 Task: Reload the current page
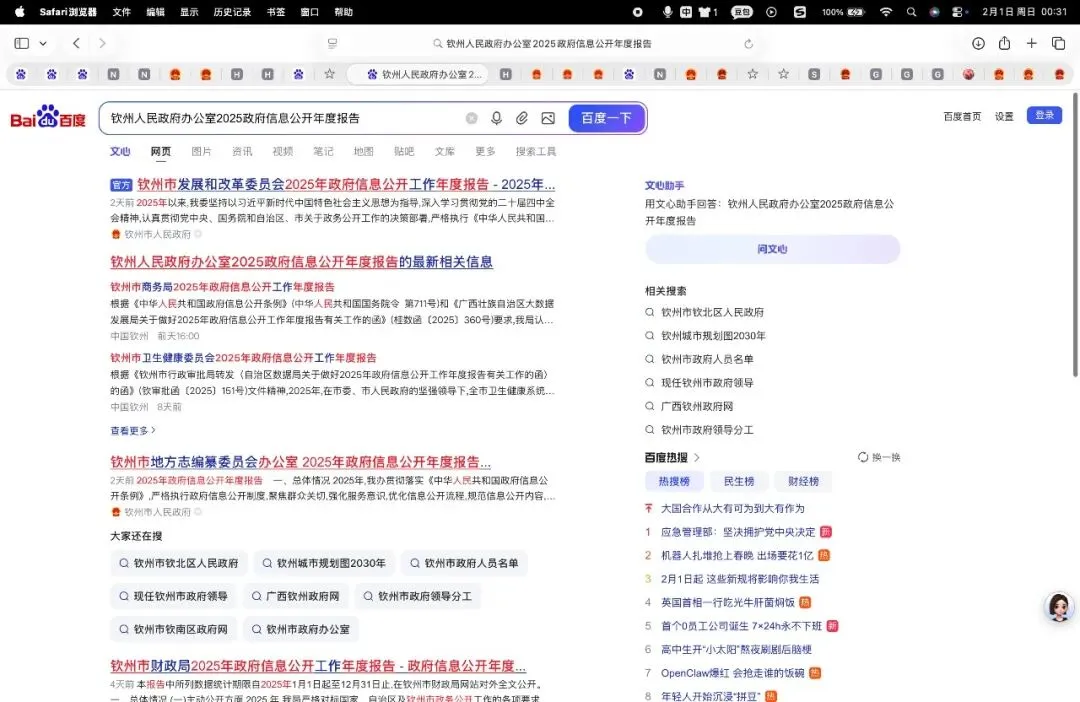coord(749,44)
